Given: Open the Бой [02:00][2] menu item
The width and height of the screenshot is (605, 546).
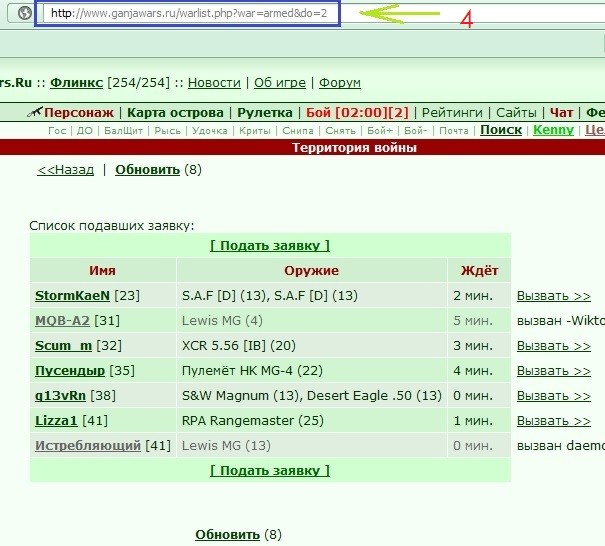Looking at the screenshot, I should [357, 113].
